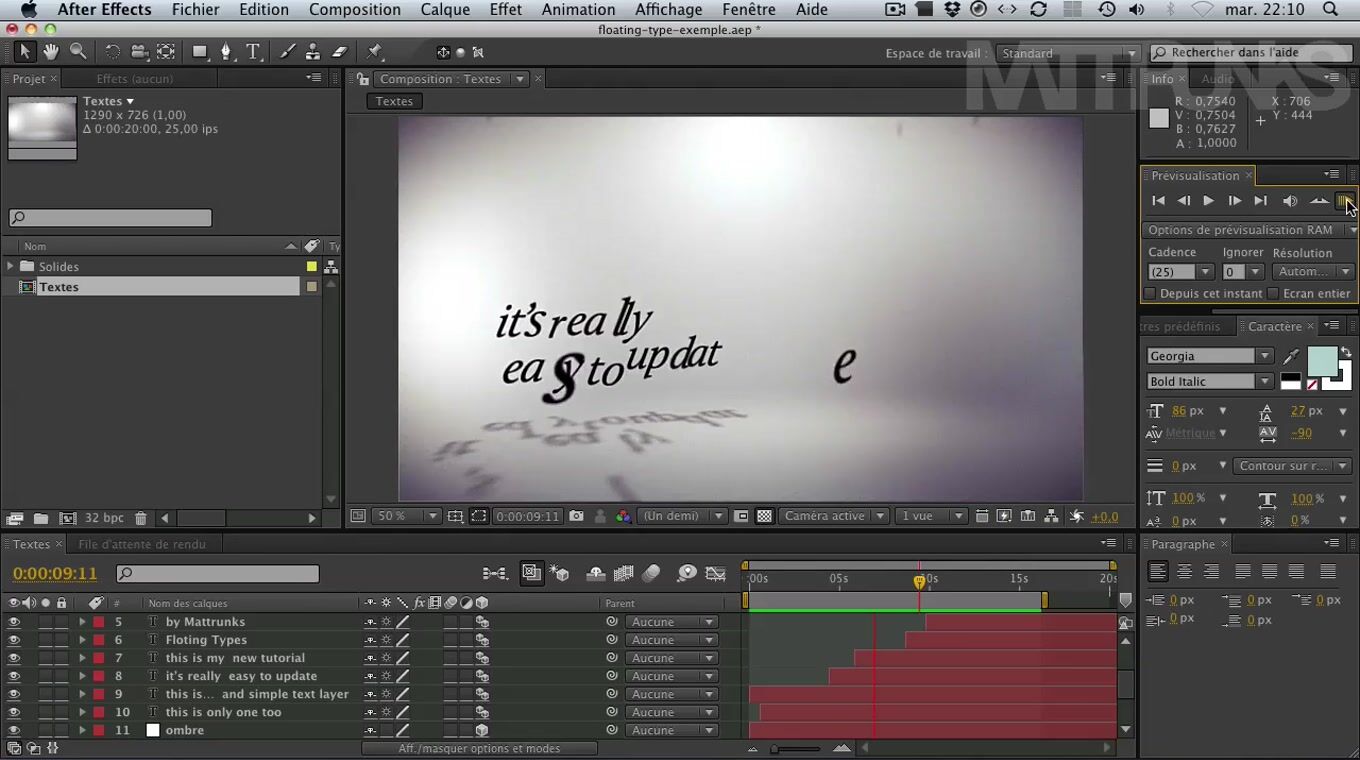Click the eyedropper in Caractère panel
This screenshot has height=760, width=1360.
[1291, 356]
